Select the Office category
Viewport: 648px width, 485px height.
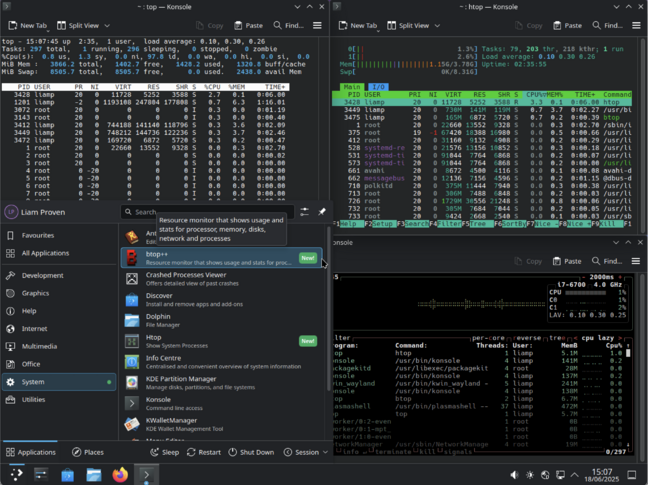pos(59,364)
